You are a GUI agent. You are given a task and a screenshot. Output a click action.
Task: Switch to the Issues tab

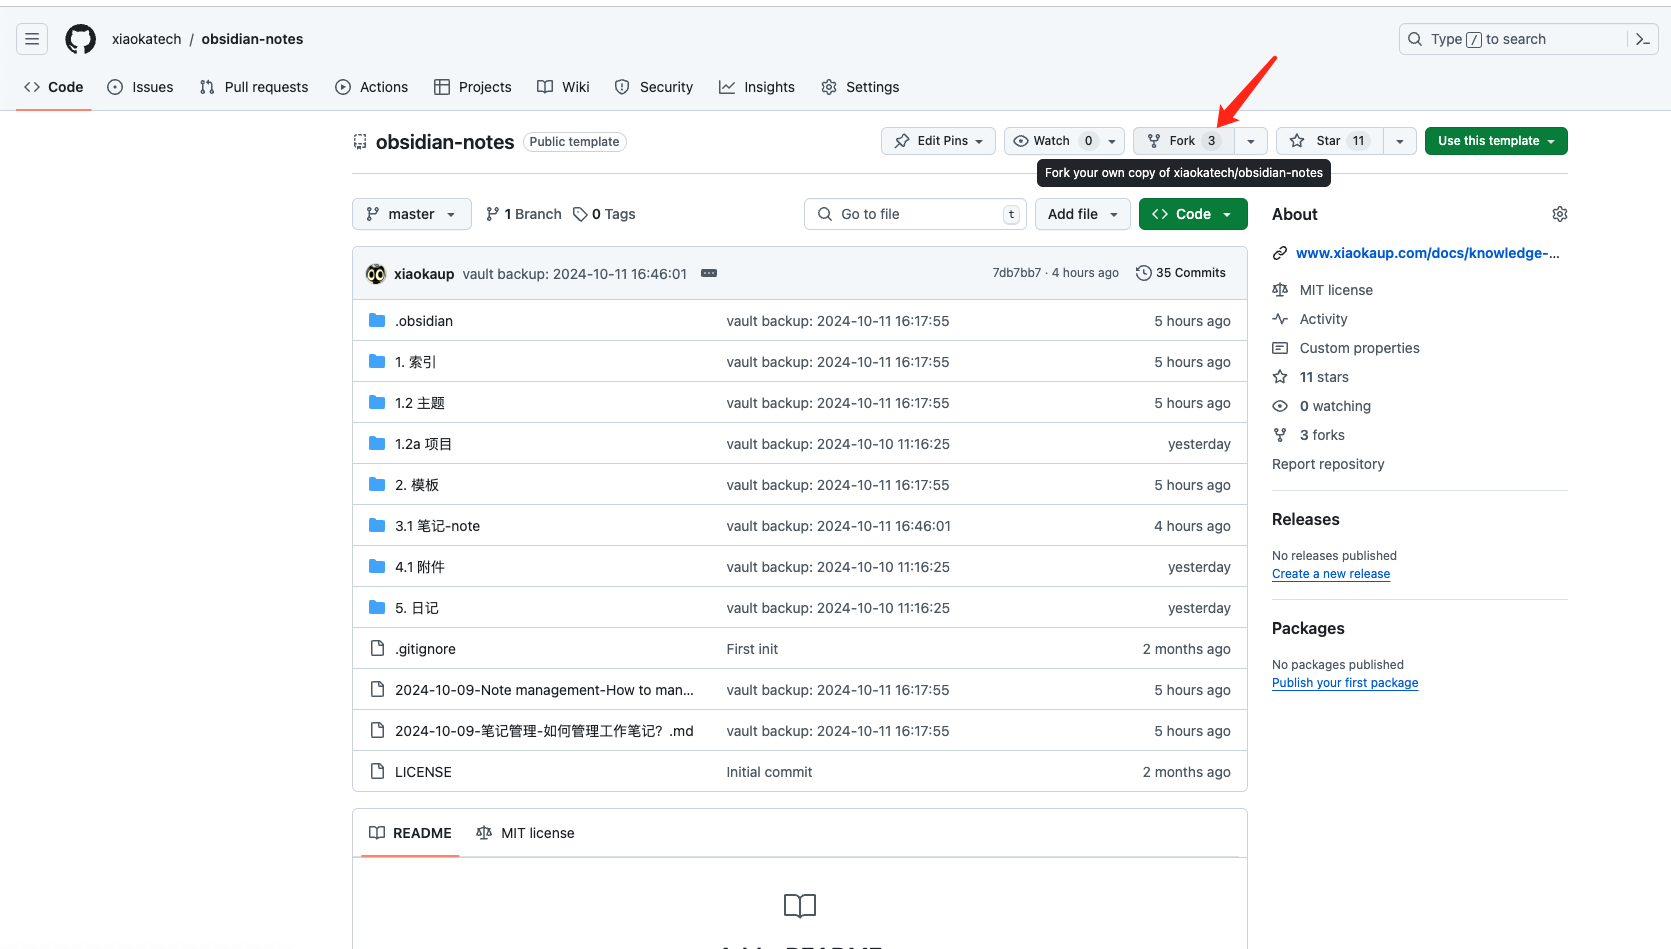tap(140, 87)
